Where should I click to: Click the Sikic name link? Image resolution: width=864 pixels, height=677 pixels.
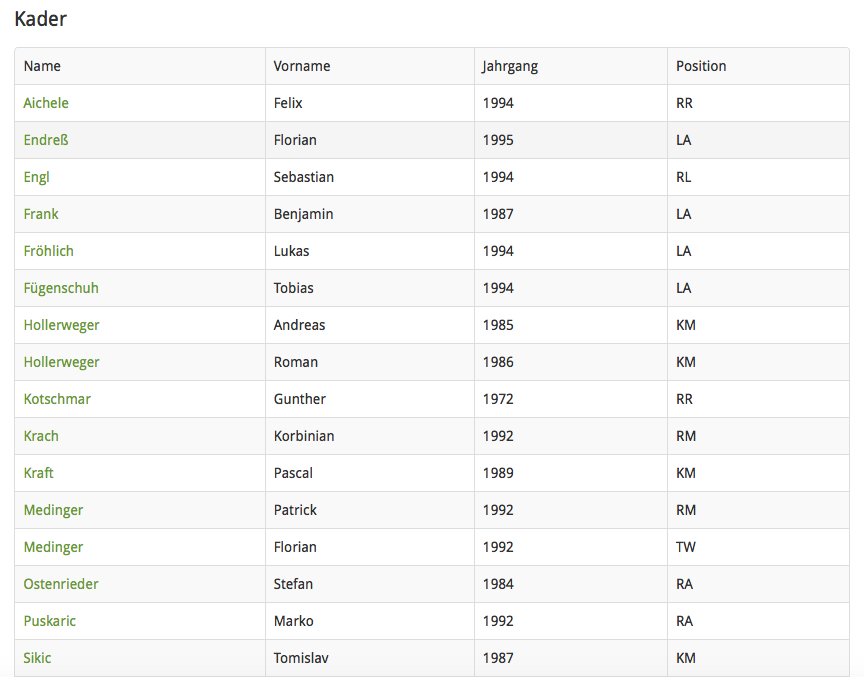38,658
